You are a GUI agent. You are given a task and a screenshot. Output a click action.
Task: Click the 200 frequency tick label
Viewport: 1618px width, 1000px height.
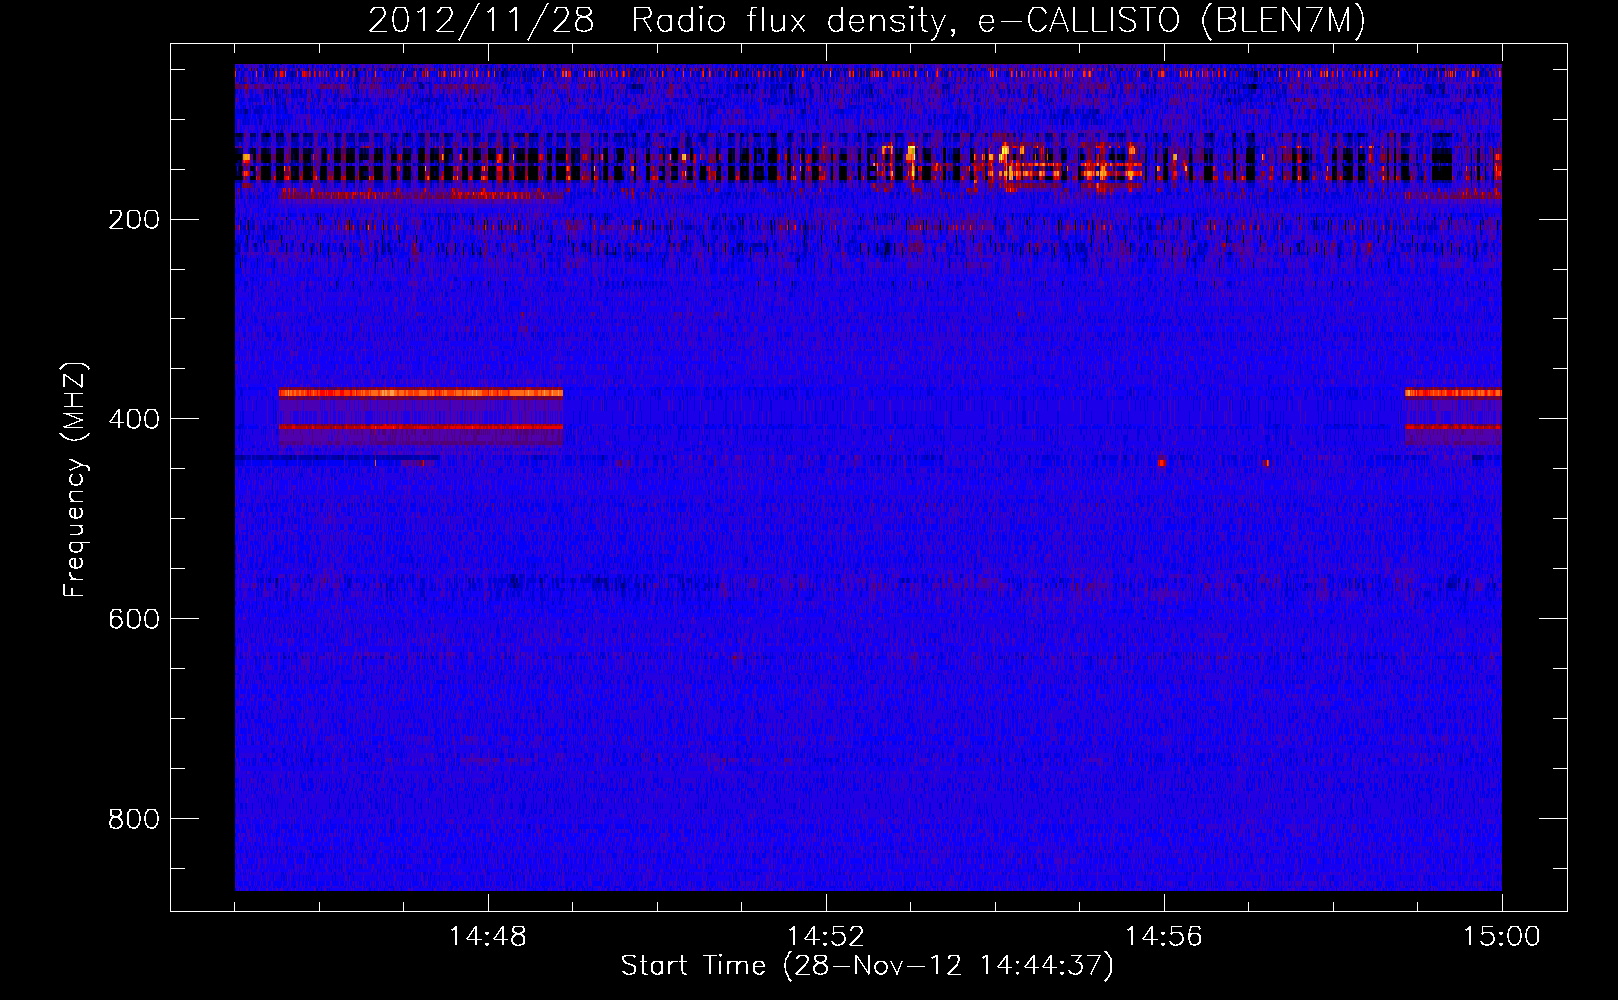(134, 219)
